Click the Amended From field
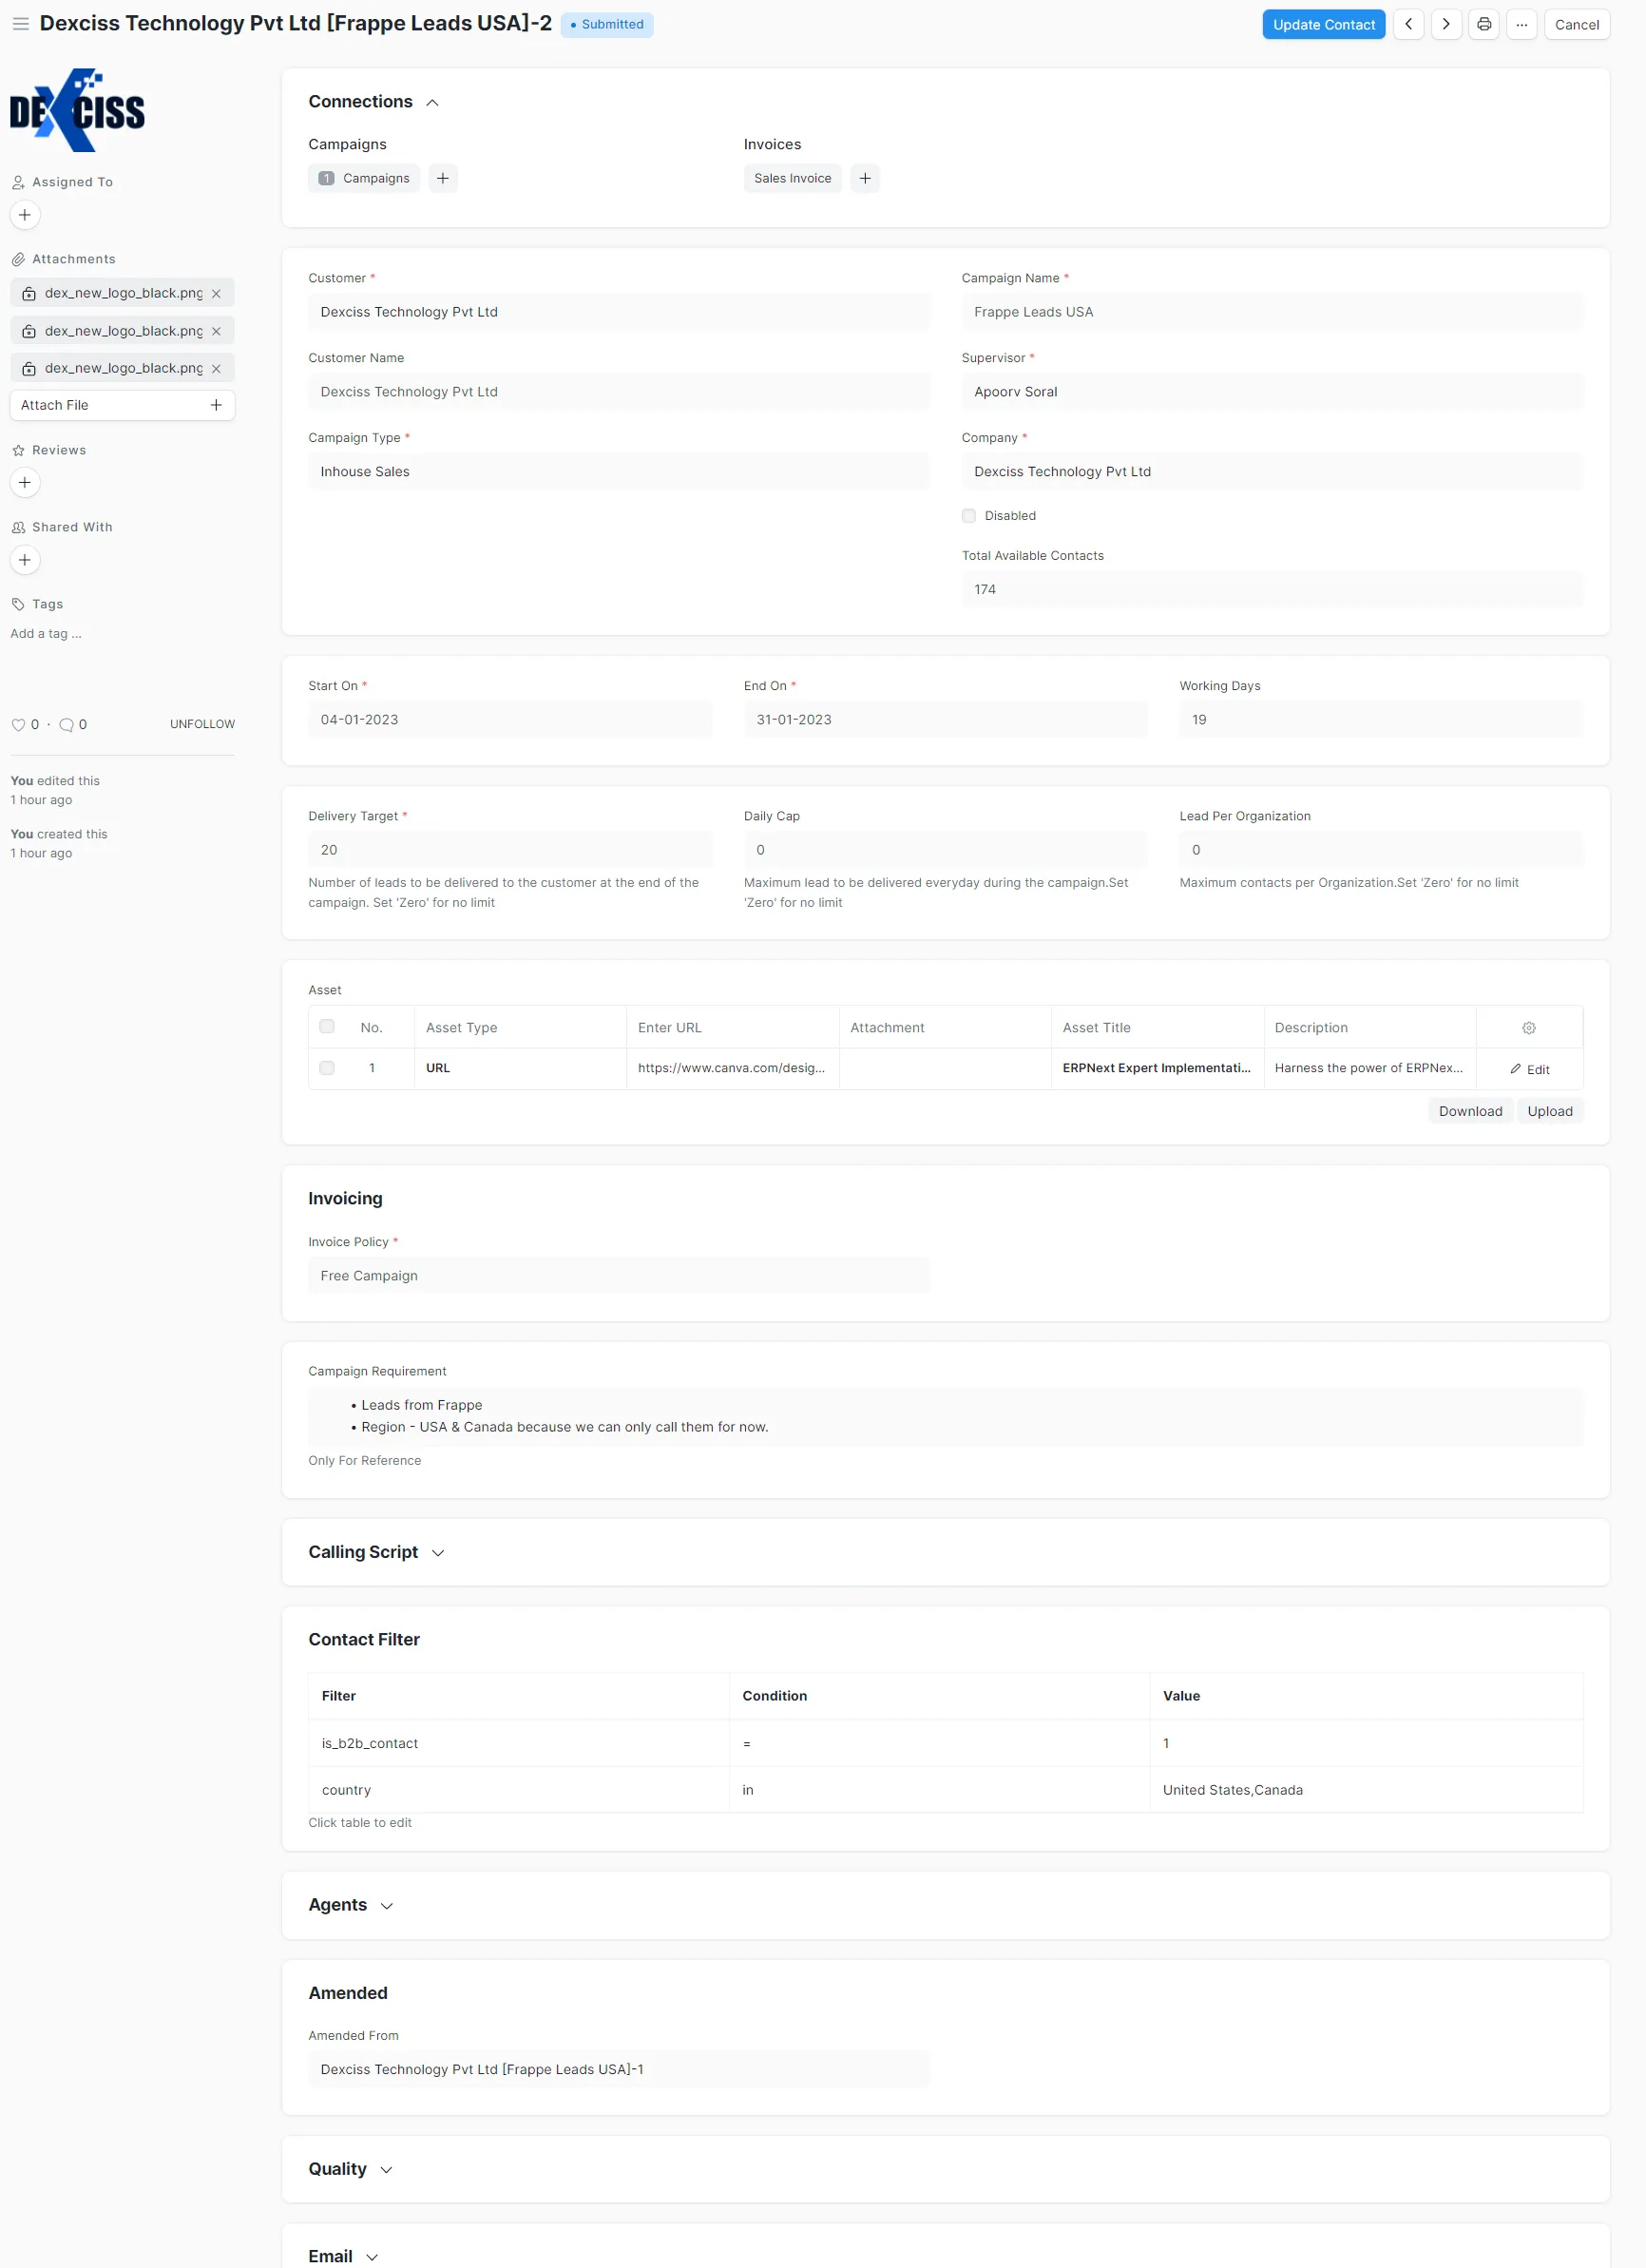 click(x=618, y=2070)
